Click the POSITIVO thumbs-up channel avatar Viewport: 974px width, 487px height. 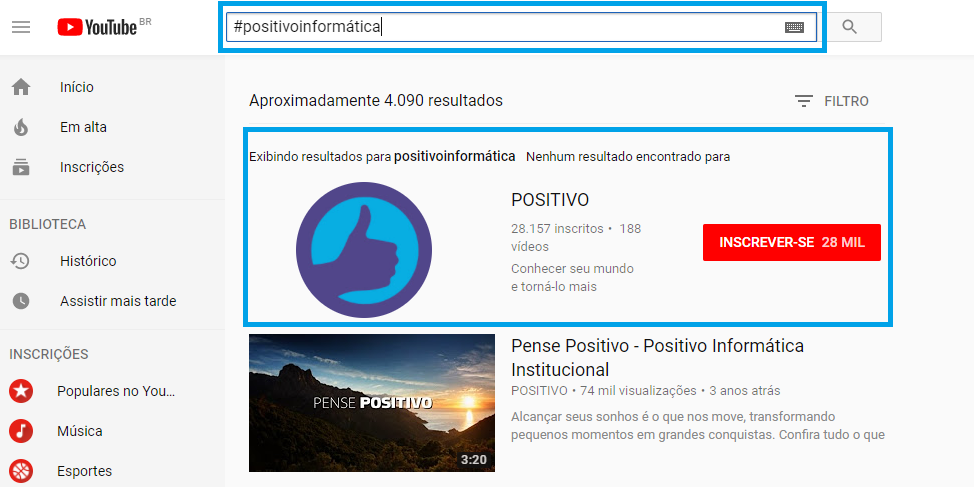point(364,250)
